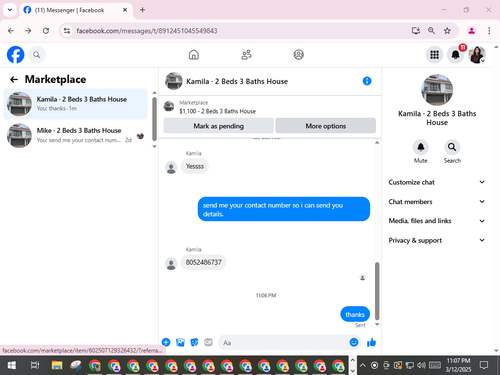Attach a photo using the image icon
Viewport: 500px width, 375px height.
(180, 342)
